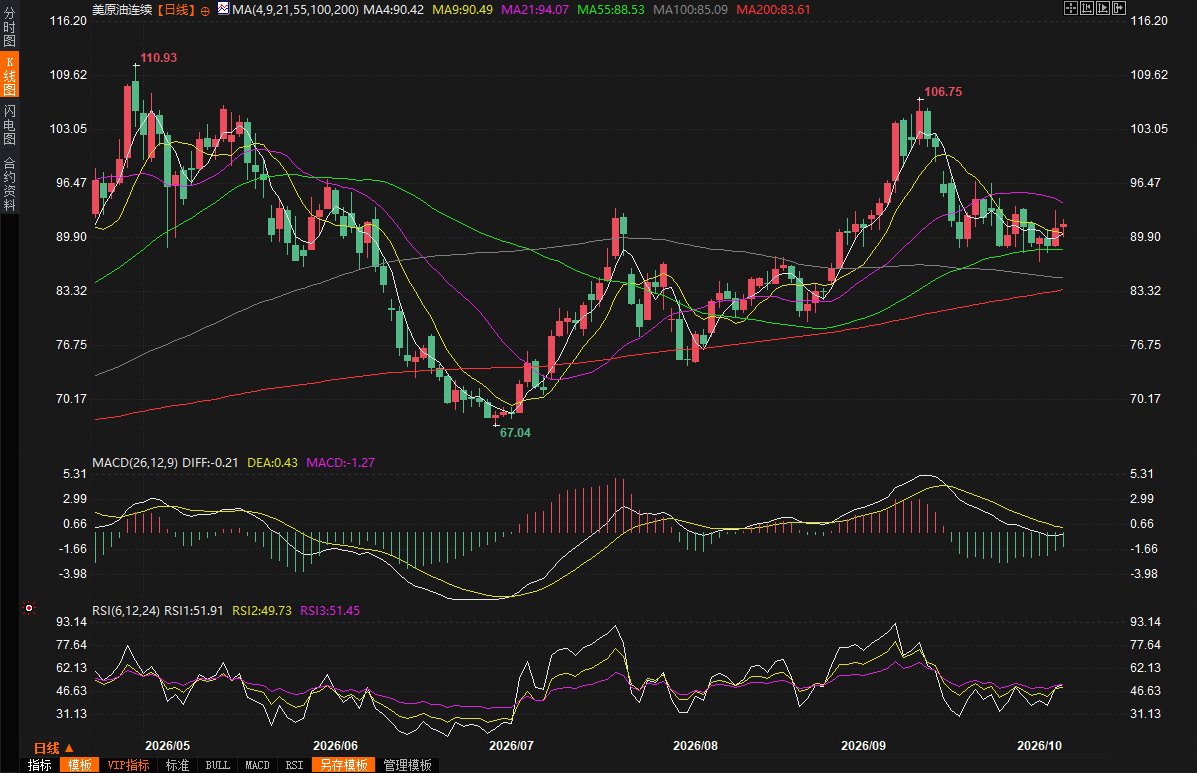
Task: Open VIP指标 indicators
Action: 128,765
